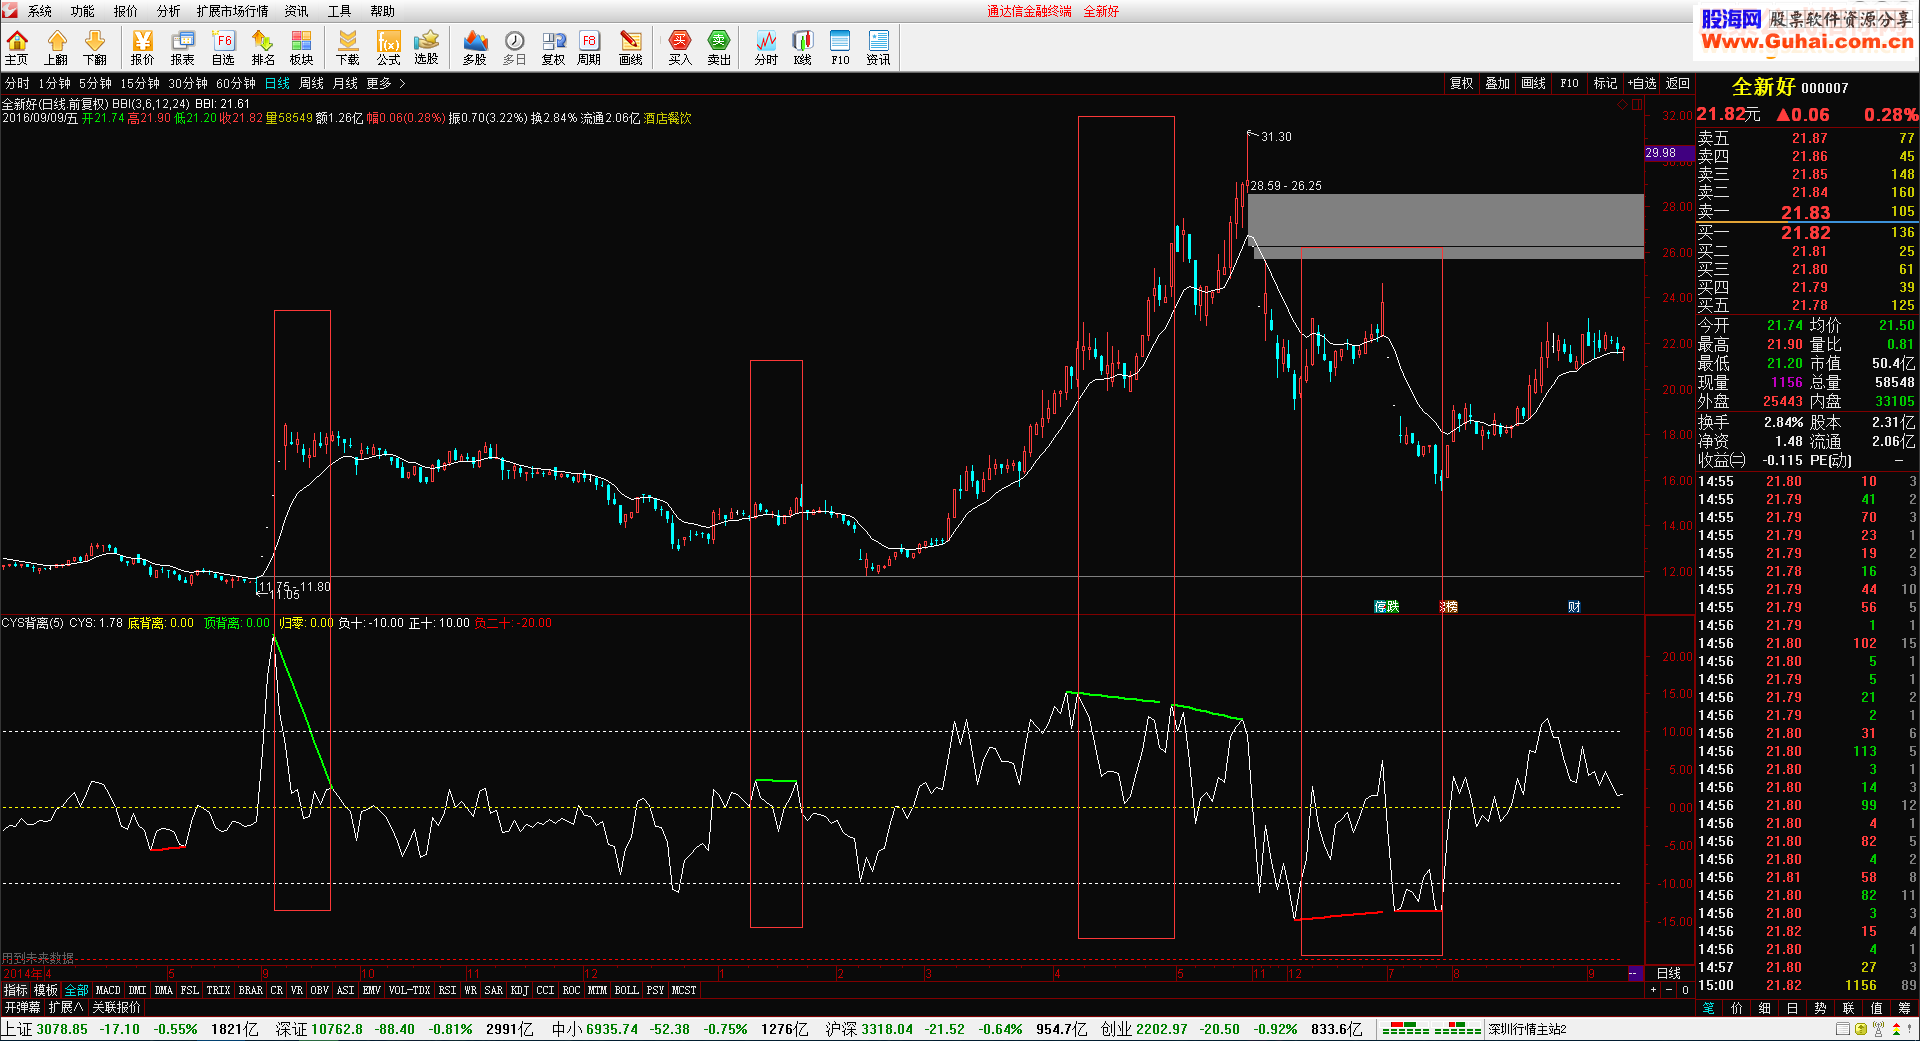Open the 排名 ranking toolbar icon
Viewport: 1920px width, 1041px height.
(x=263, y=47)
